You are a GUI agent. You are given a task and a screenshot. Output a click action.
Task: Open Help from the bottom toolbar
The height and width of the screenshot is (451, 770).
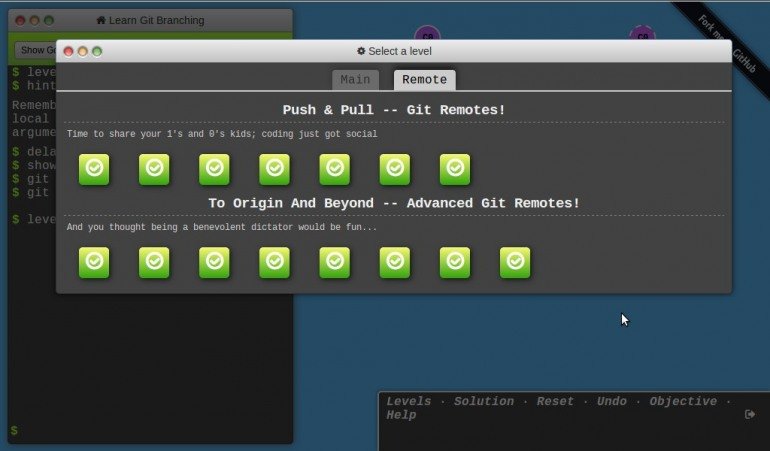(401, 415)
